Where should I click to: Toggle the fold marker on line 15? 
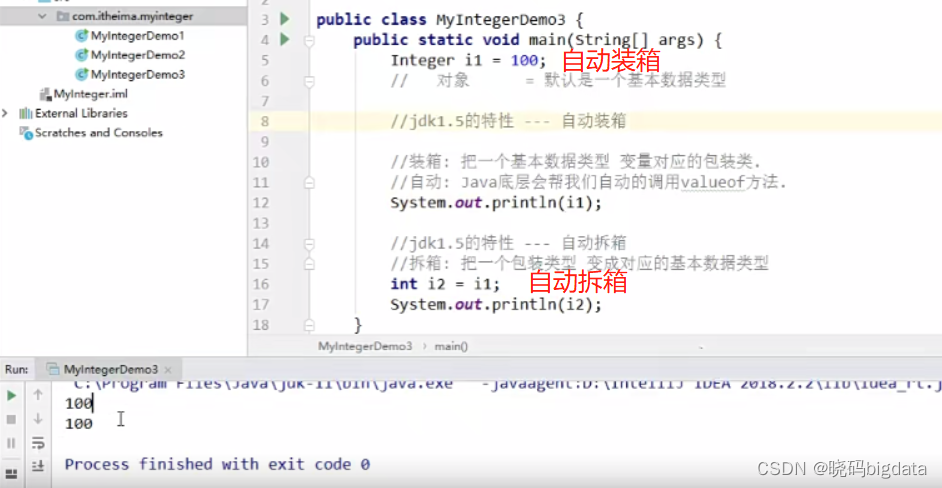(309, 264)
